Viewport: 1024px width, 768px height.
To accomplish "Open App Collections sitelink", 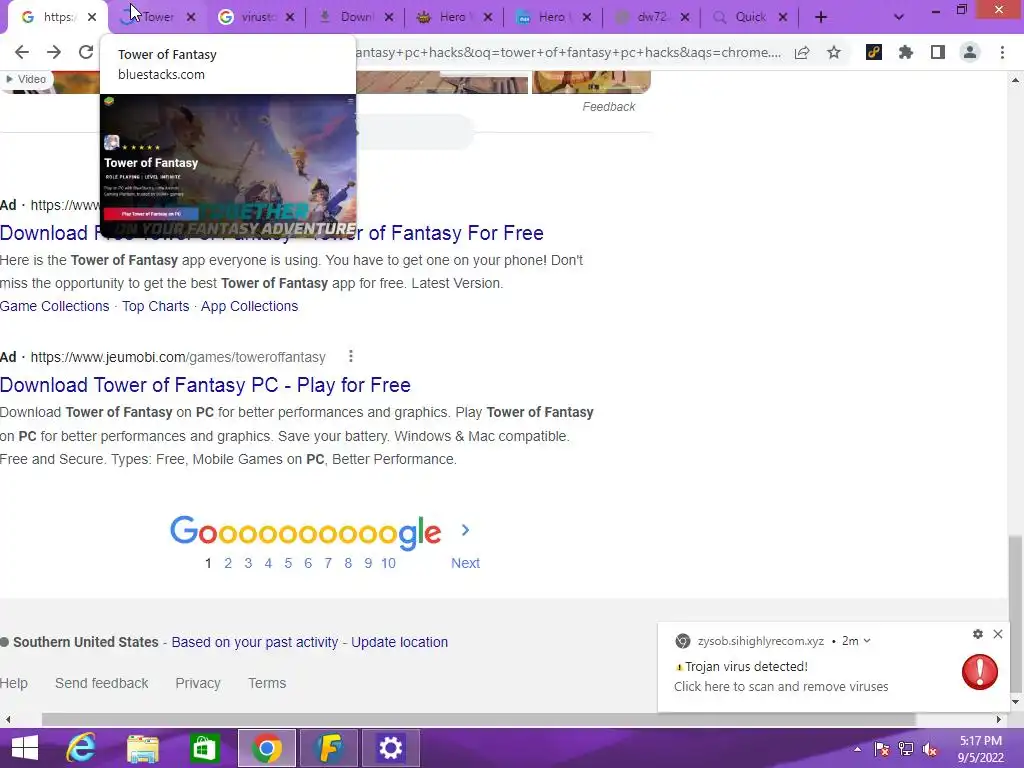I will point(249,306).
